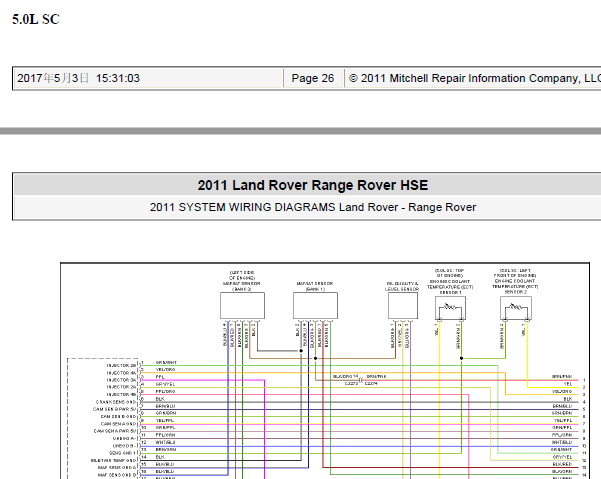The height and width of the screenshot is (479, 601).
Task: Click the ECT Sensor 2 resistor symbol
Action: pyautogui.click(x=516, y=308)
